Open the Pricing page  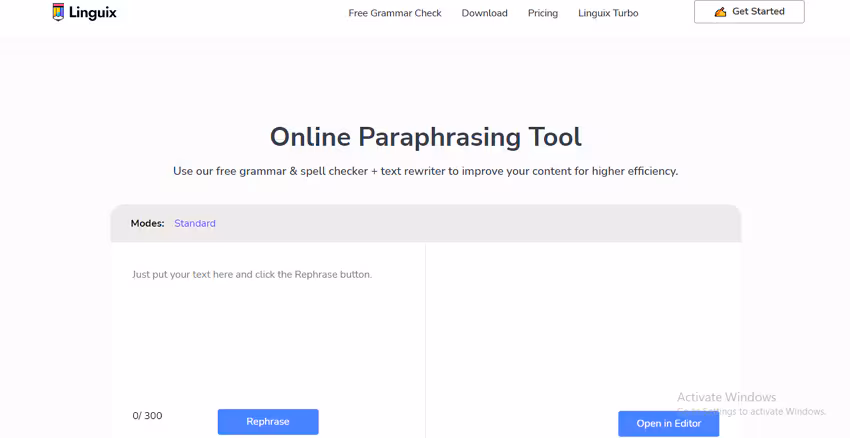coord(543,13)
